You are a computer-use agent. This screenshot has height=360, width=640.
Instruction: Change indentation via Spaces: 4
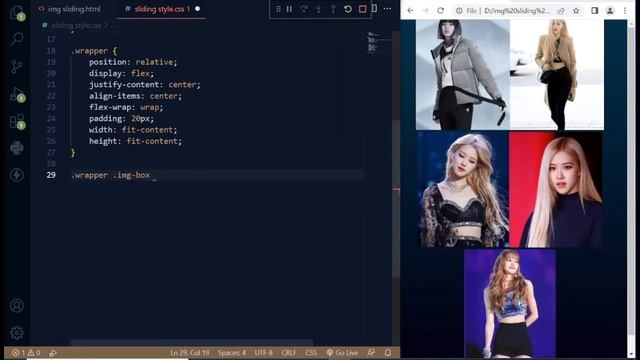pyautogui.click(x=231, y=353)
